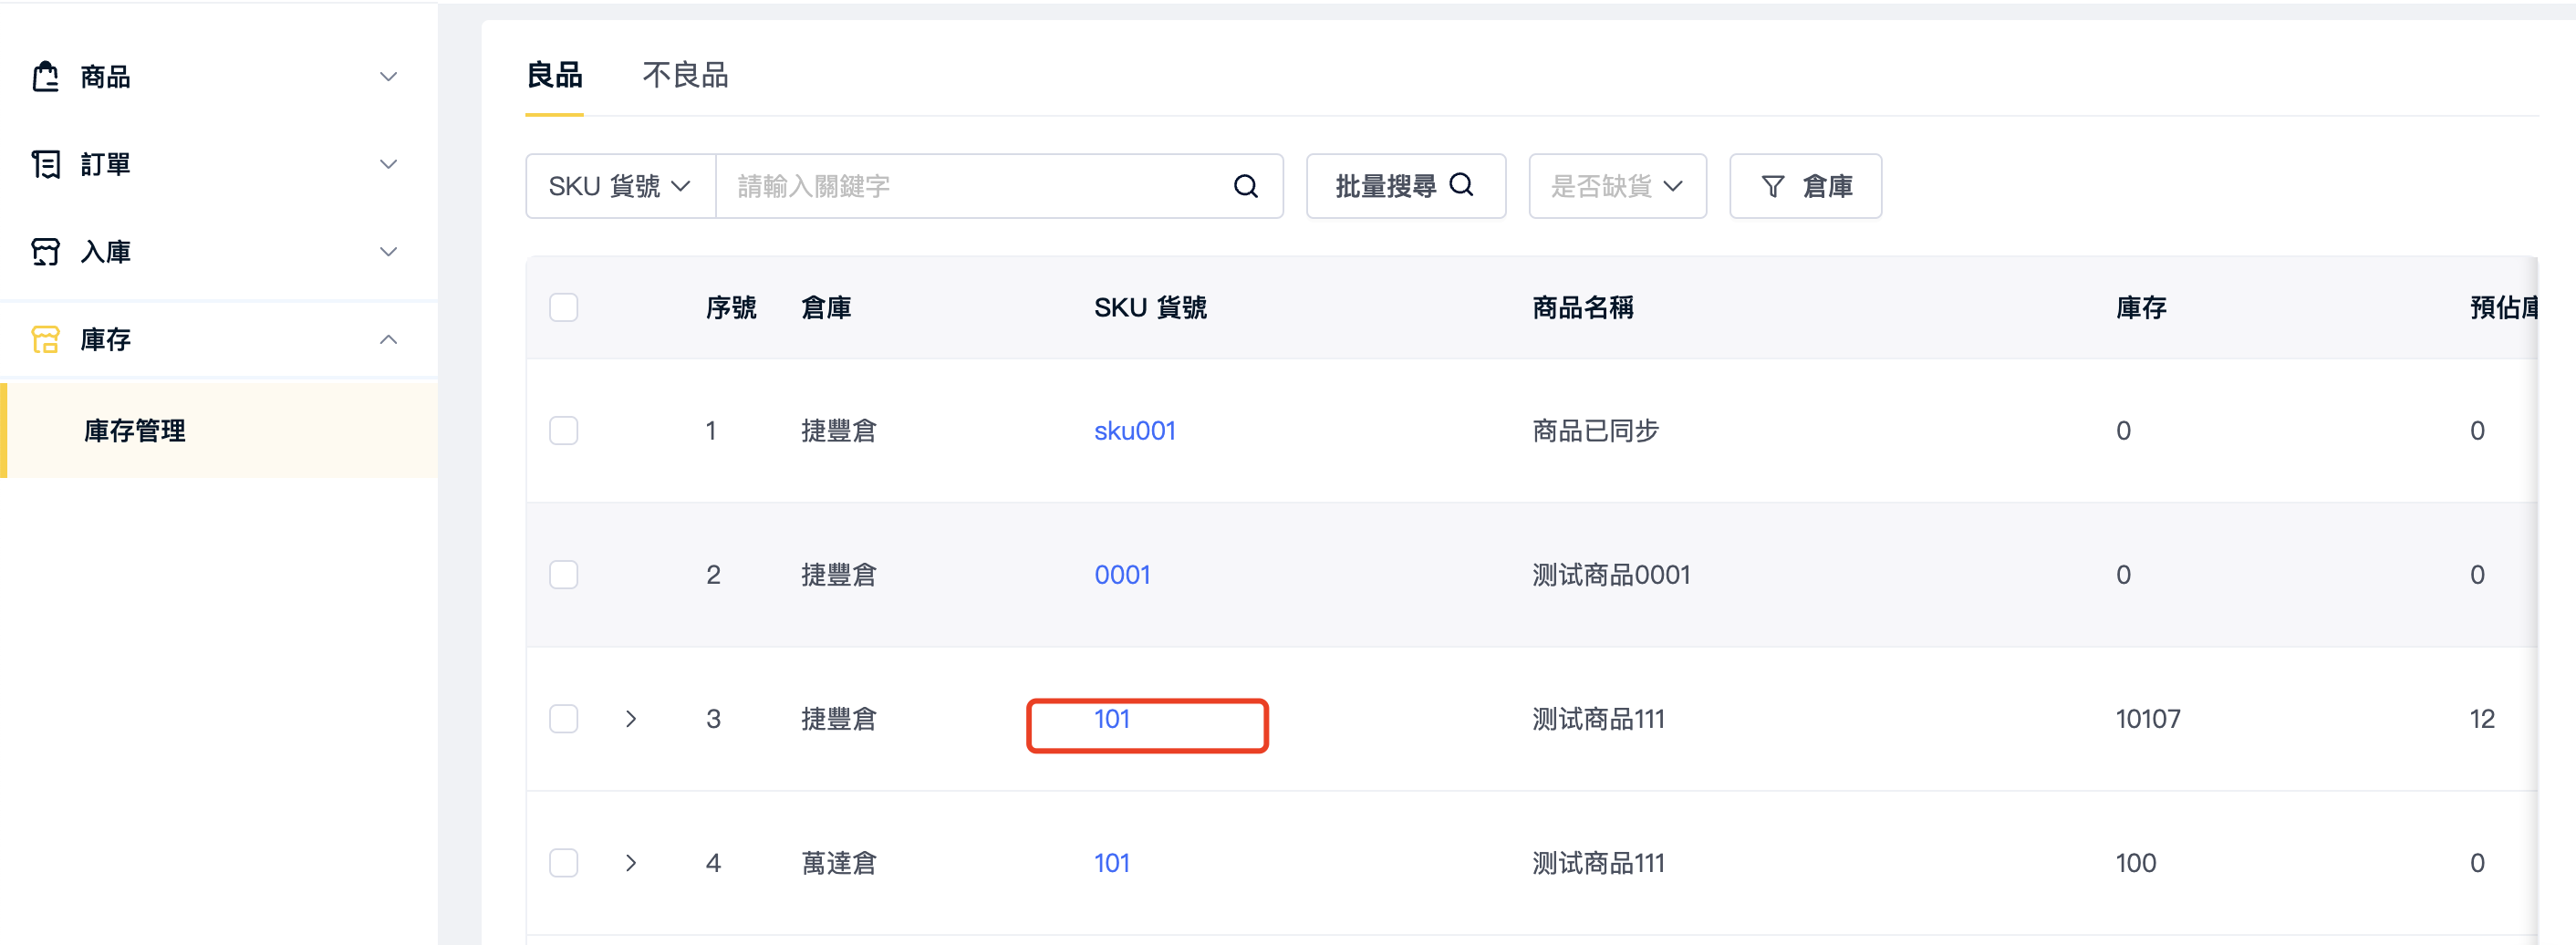Expand row 3 with the chevron arrow
The image size is (2576, 945).
631,719
